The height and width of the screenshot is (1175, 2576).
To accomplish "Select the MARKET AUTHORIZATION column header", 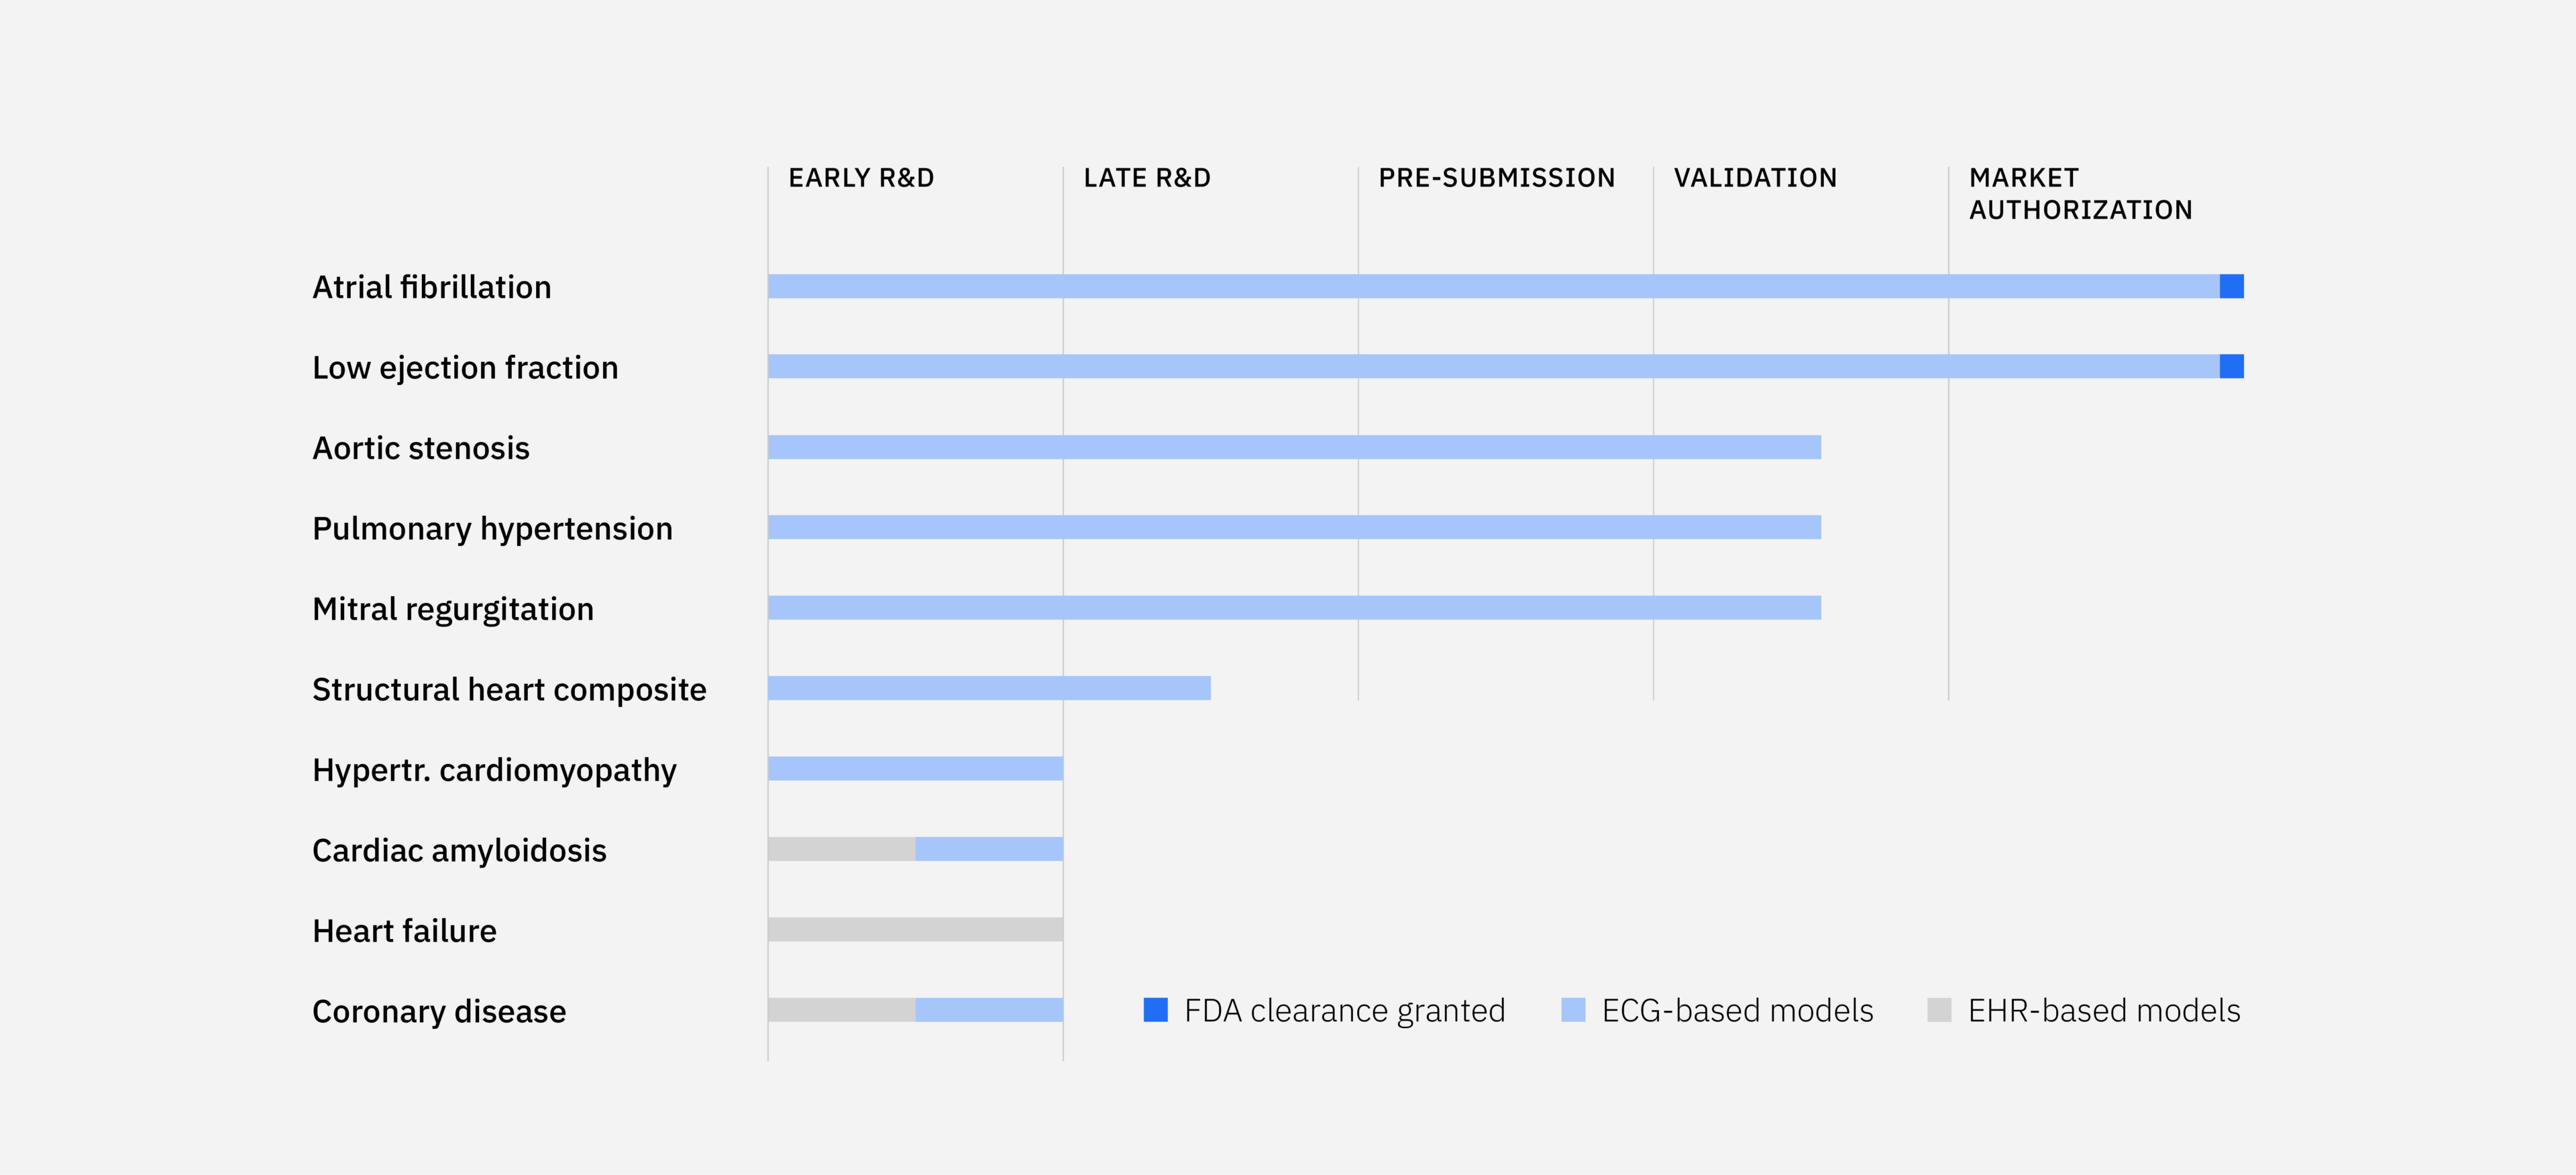I will [2080, 194].
